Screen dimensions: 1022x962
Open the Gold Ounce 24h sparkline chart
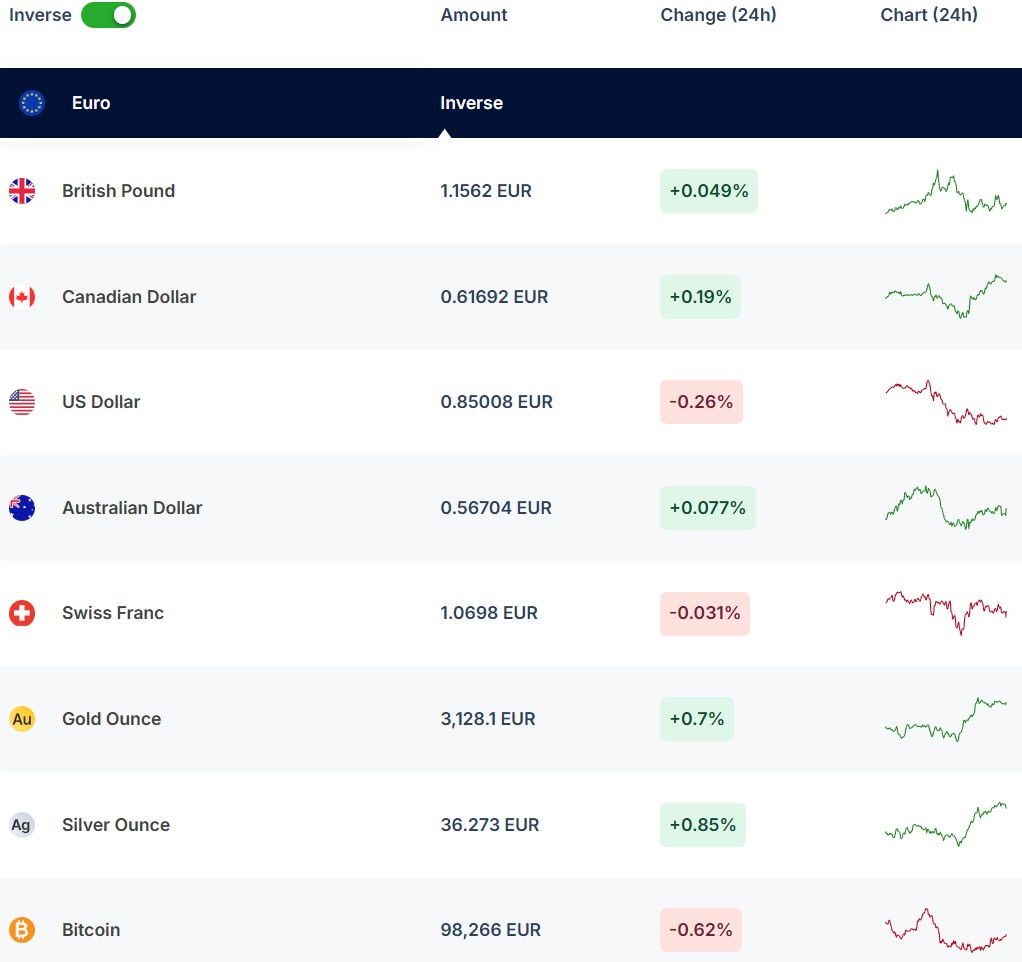pyautogui.click(x=945, y=719)
